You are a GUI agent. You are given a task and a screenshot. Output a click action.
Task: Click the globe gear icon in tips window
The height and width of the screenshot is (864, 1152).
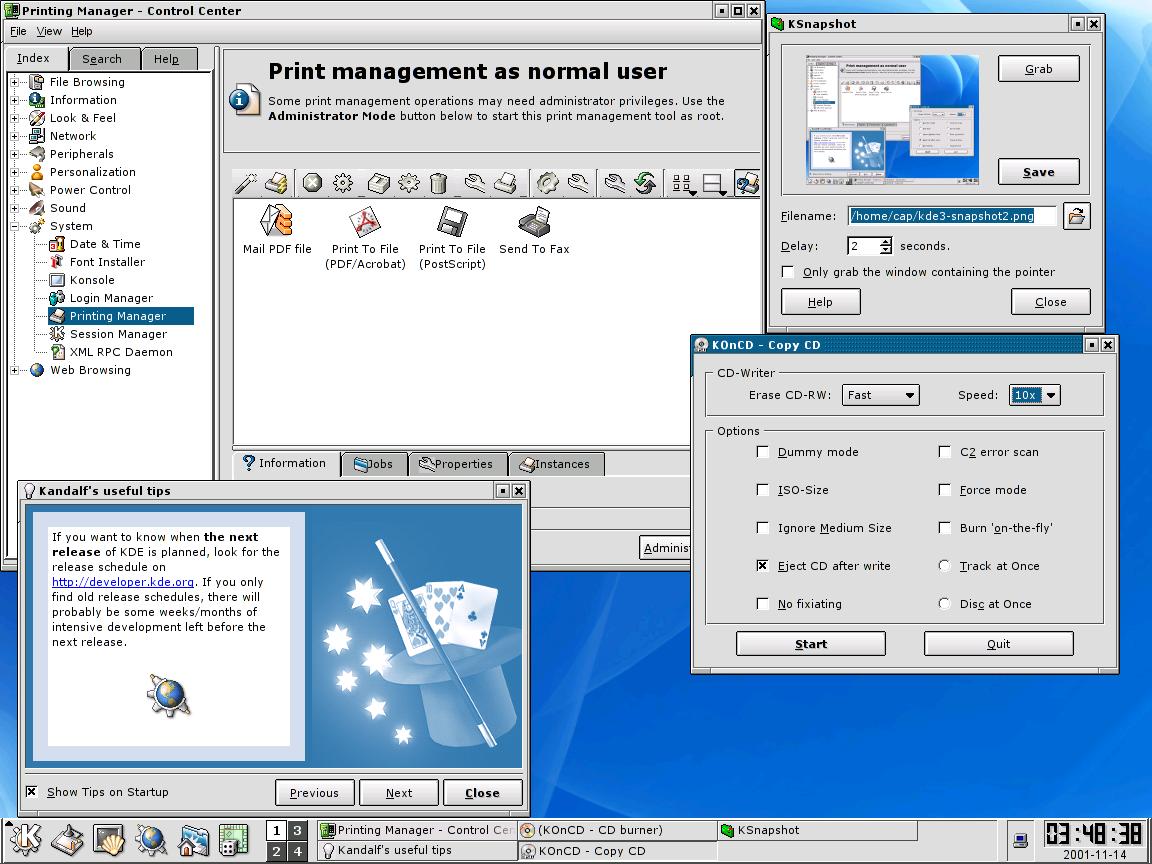pyautogui.click(x=168, y=694)
